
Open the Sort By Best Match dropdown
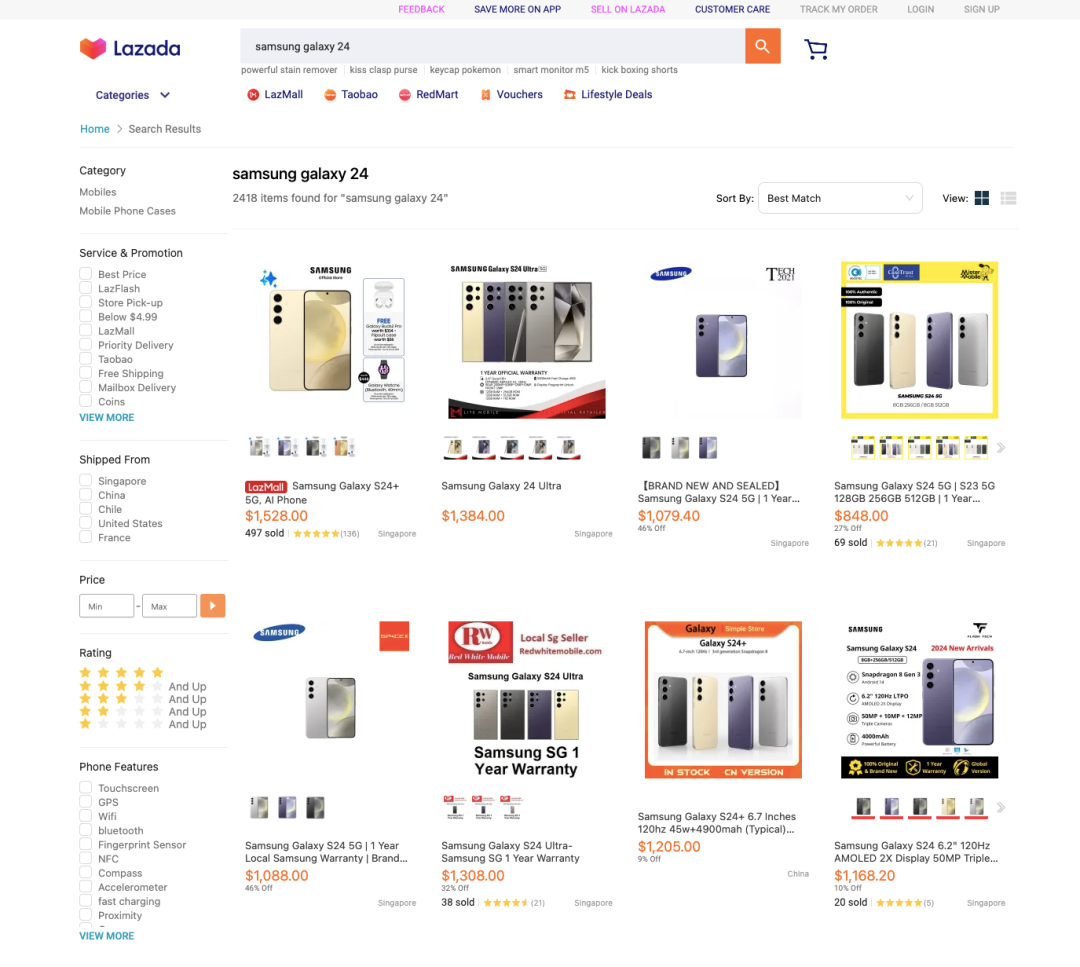pos(840,198)
